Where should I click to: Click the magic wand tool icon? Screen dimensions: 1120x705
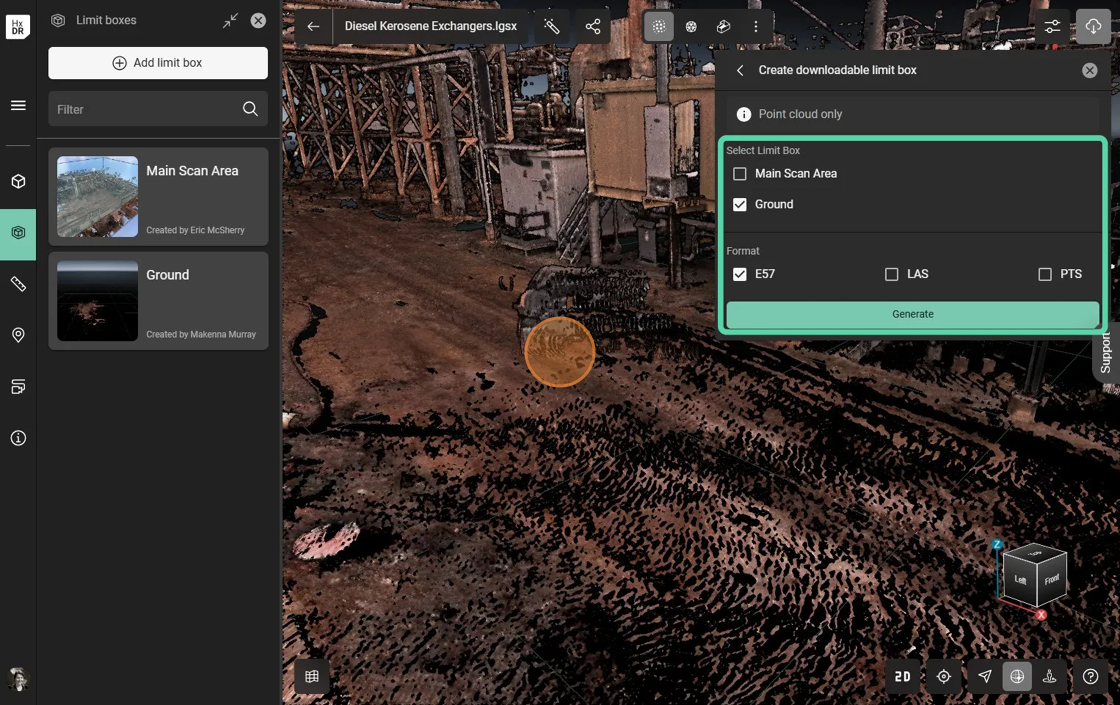[x=552, y=27]
